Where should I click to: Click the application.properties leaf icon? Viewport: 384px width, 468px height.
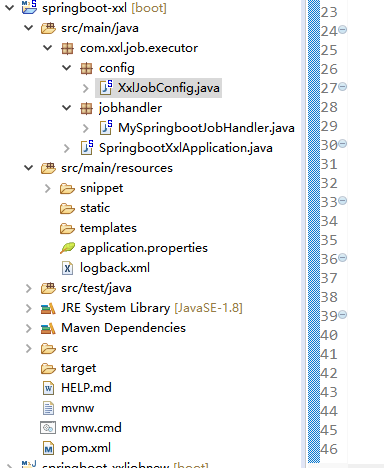pos(67,248)
